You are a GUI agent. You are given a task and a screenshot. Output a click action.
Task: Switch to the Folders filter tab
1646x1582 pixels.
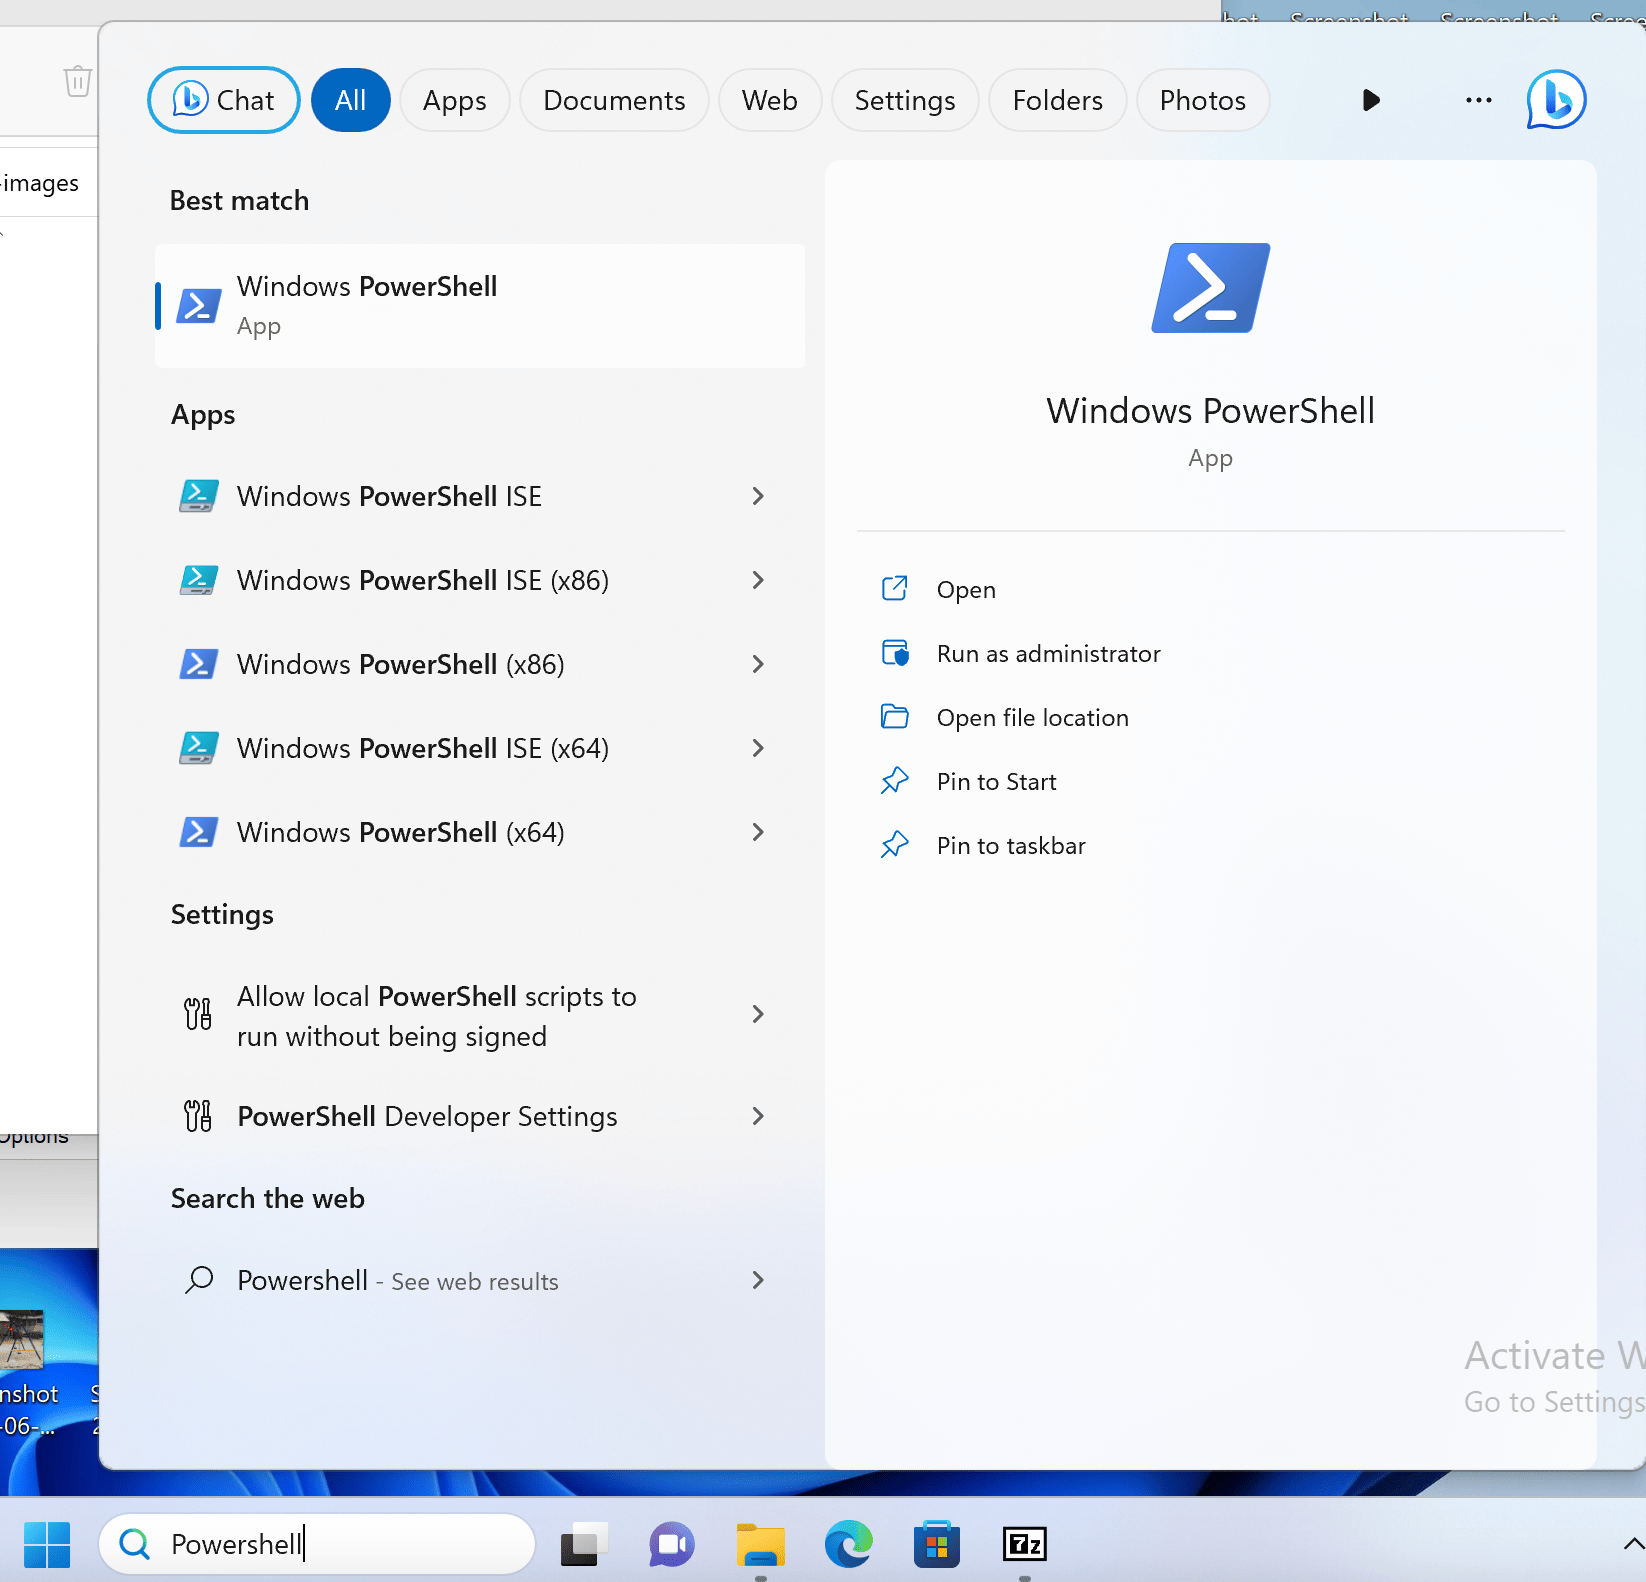[1057, 100]
